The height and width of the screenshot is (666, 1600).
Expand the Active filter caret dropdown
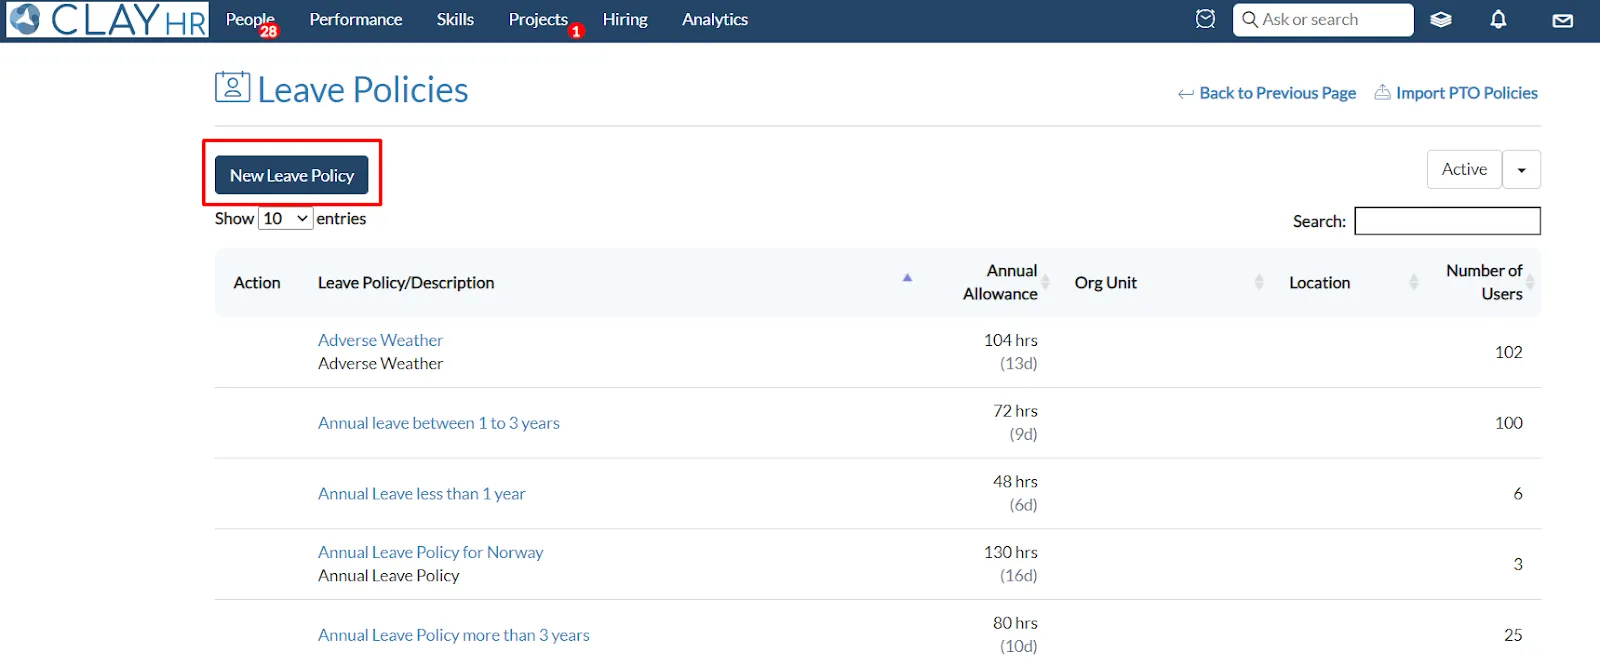click(x=1522, y=169)
